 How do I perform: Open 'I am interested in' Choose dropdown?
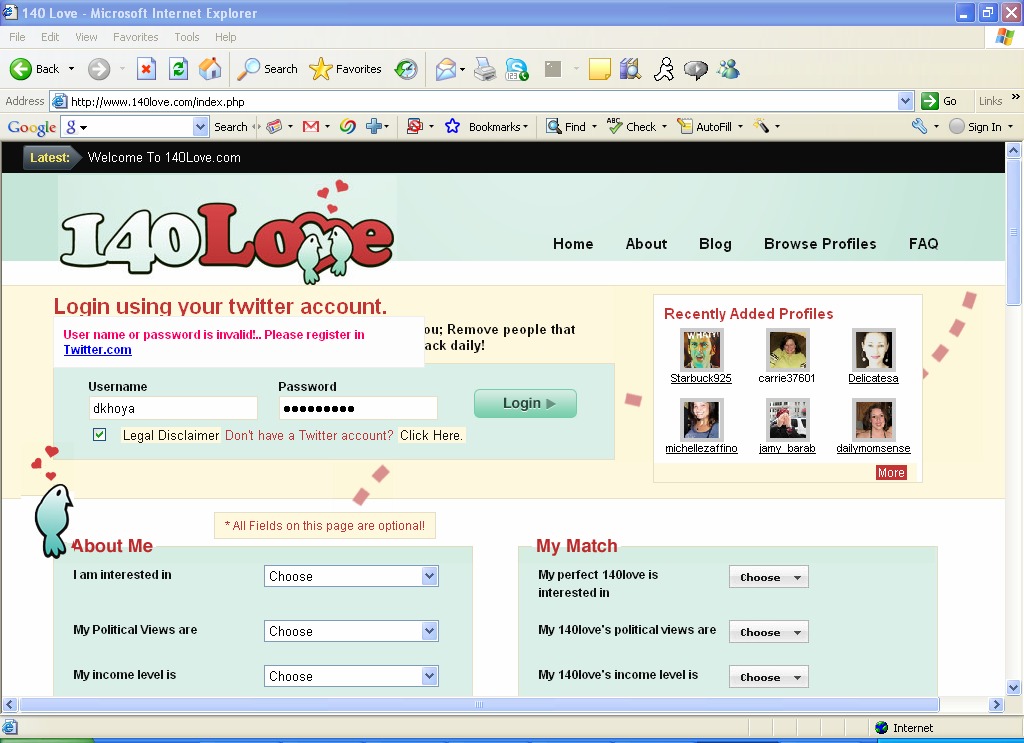[351, 576]
